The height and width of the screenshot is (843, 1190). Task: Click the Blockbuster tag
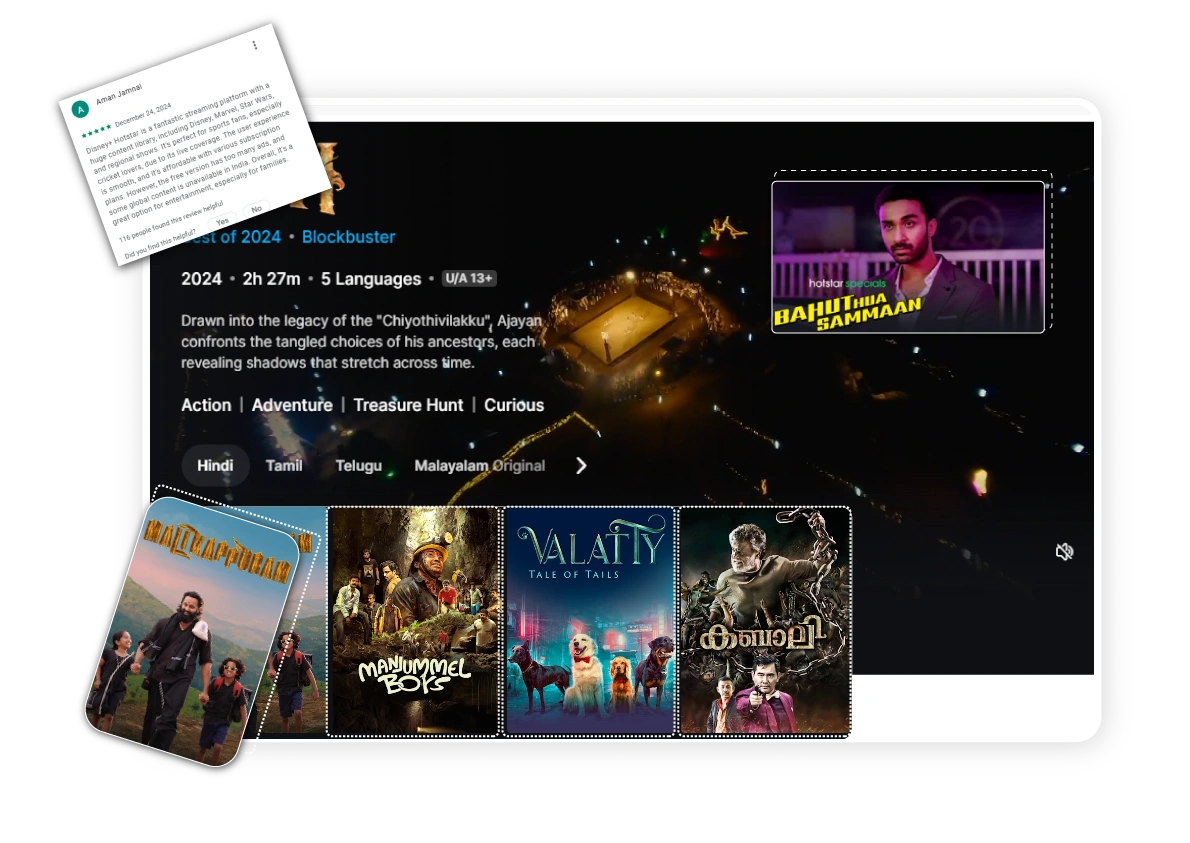coord(348,237)
